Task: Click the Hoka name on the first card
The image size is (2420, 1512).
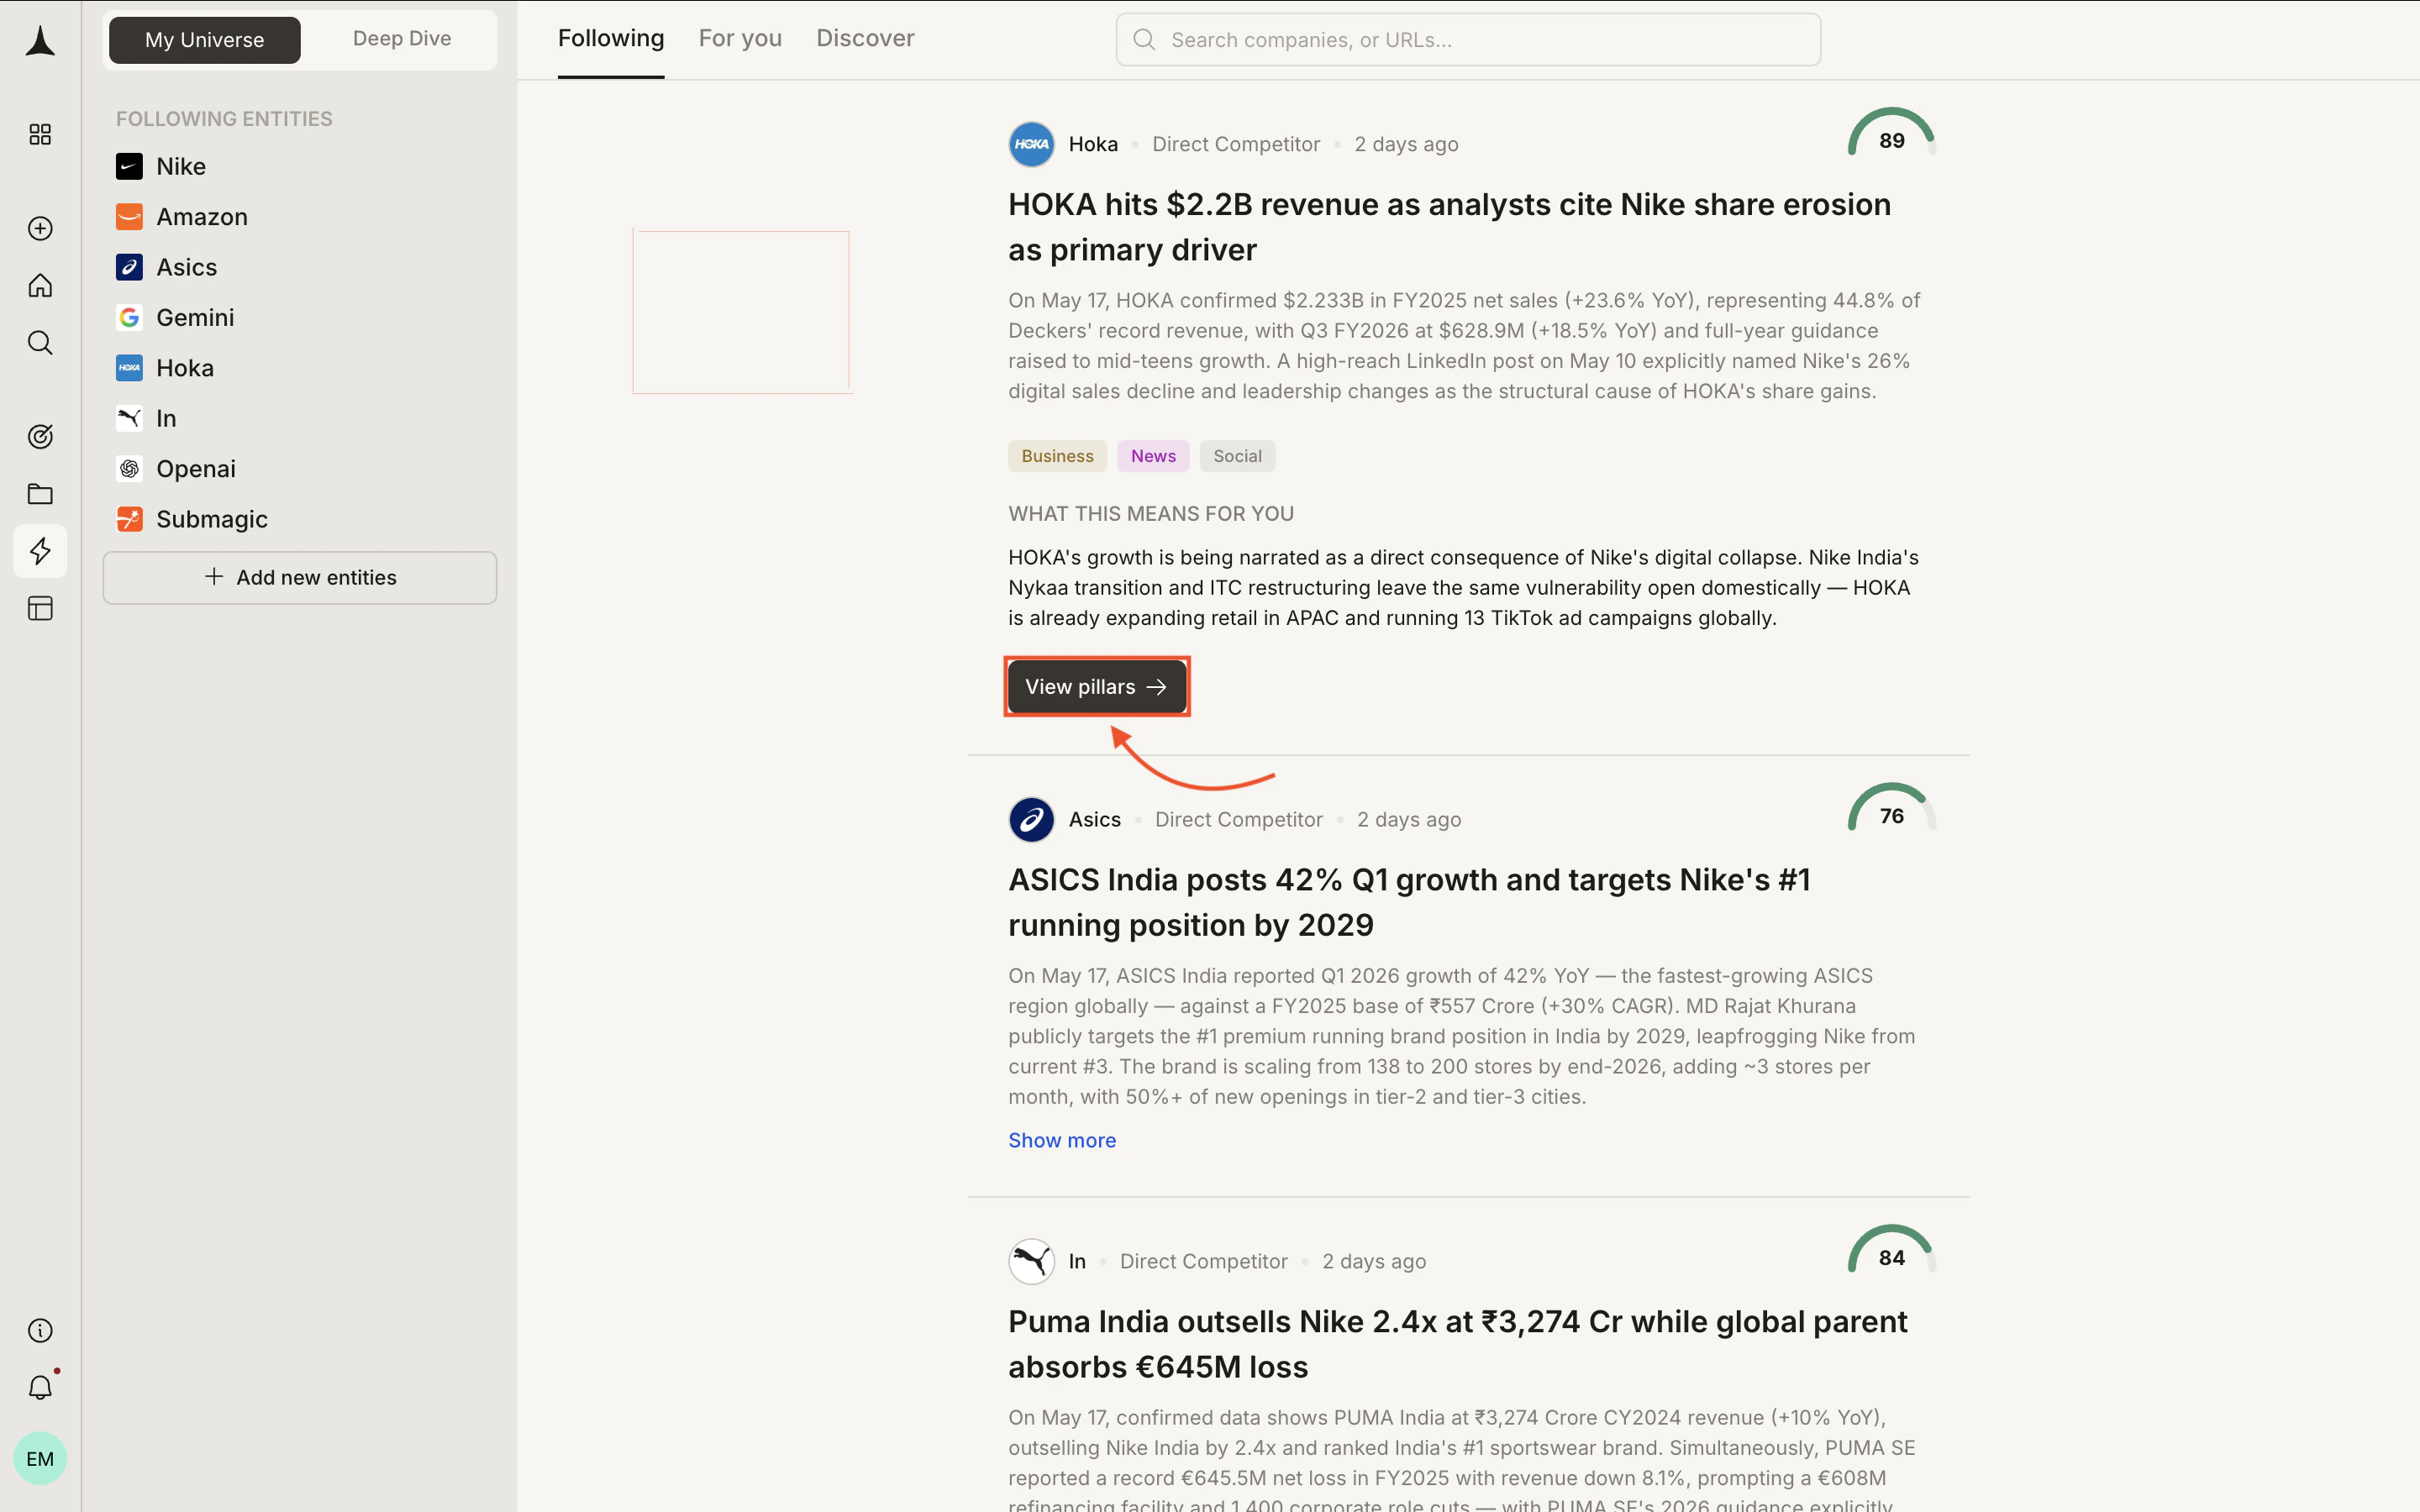Action: pyautogui.click(x=1093, y=144)
